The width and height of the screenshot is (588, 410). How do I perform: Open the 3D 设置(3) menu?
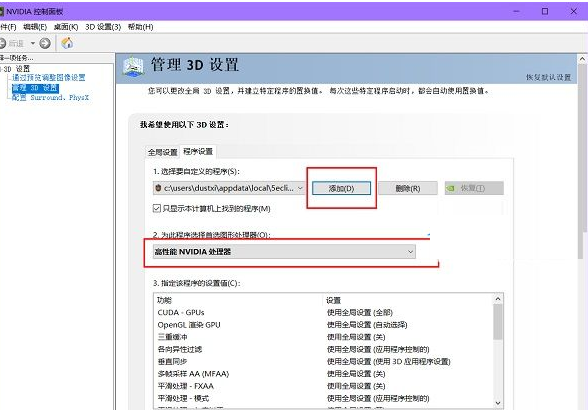[103, 27]
